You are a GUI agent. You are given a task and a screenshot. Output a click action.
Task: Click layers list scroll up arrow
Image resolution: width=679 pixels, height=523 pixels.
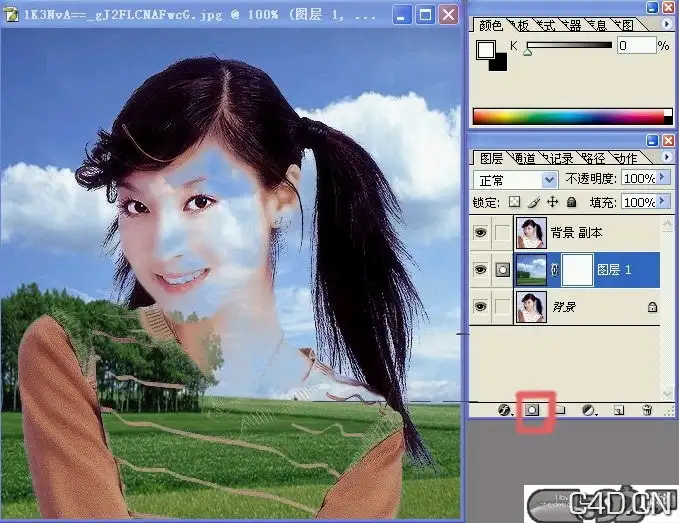coord(667,223)
